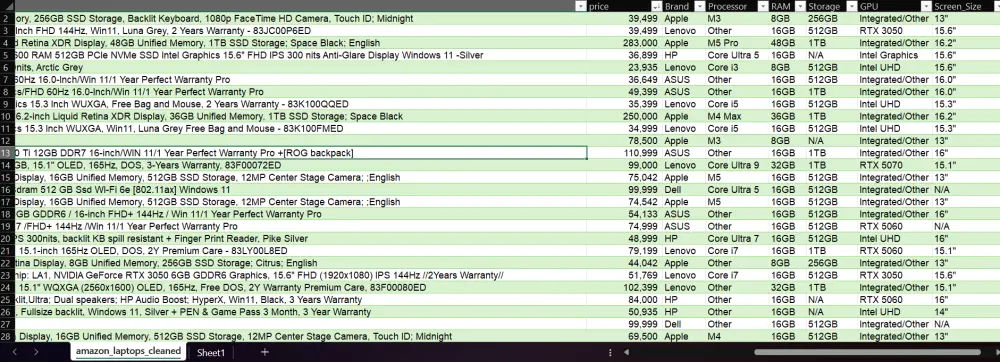
Task: Click the description cell mentioning ROG backpack
Action: [300, 153]
